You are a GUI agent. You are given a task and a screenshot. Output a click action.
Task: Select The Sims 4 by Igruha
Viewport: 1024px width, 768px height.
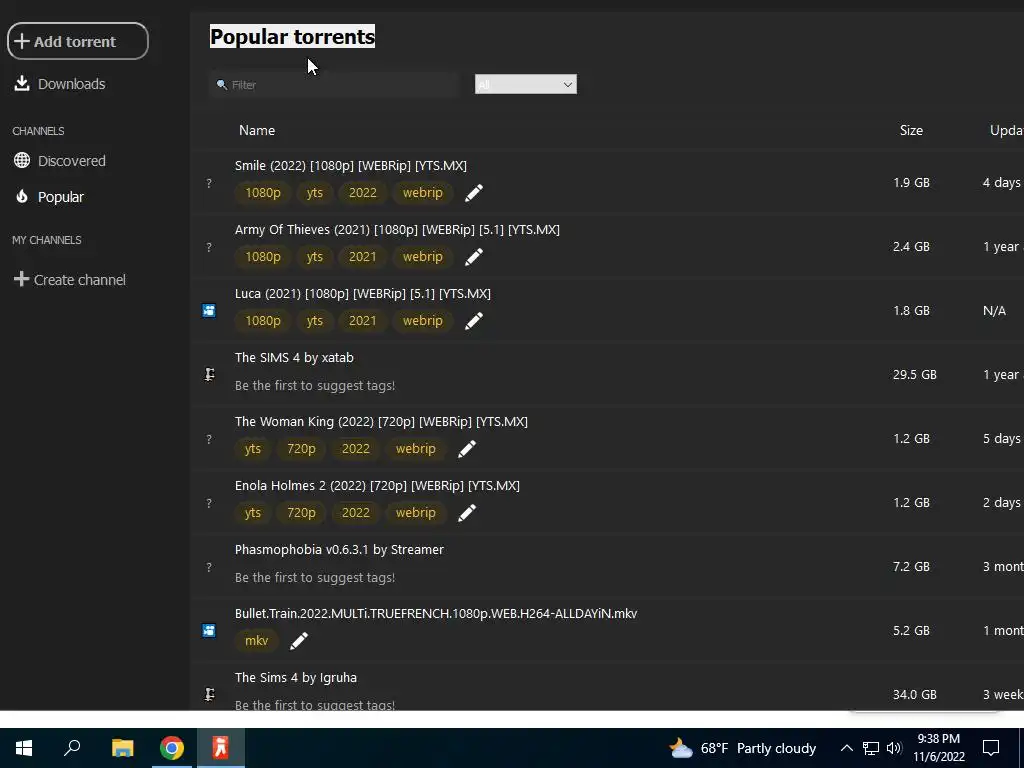pyautogui.click(x=296, y=677)
